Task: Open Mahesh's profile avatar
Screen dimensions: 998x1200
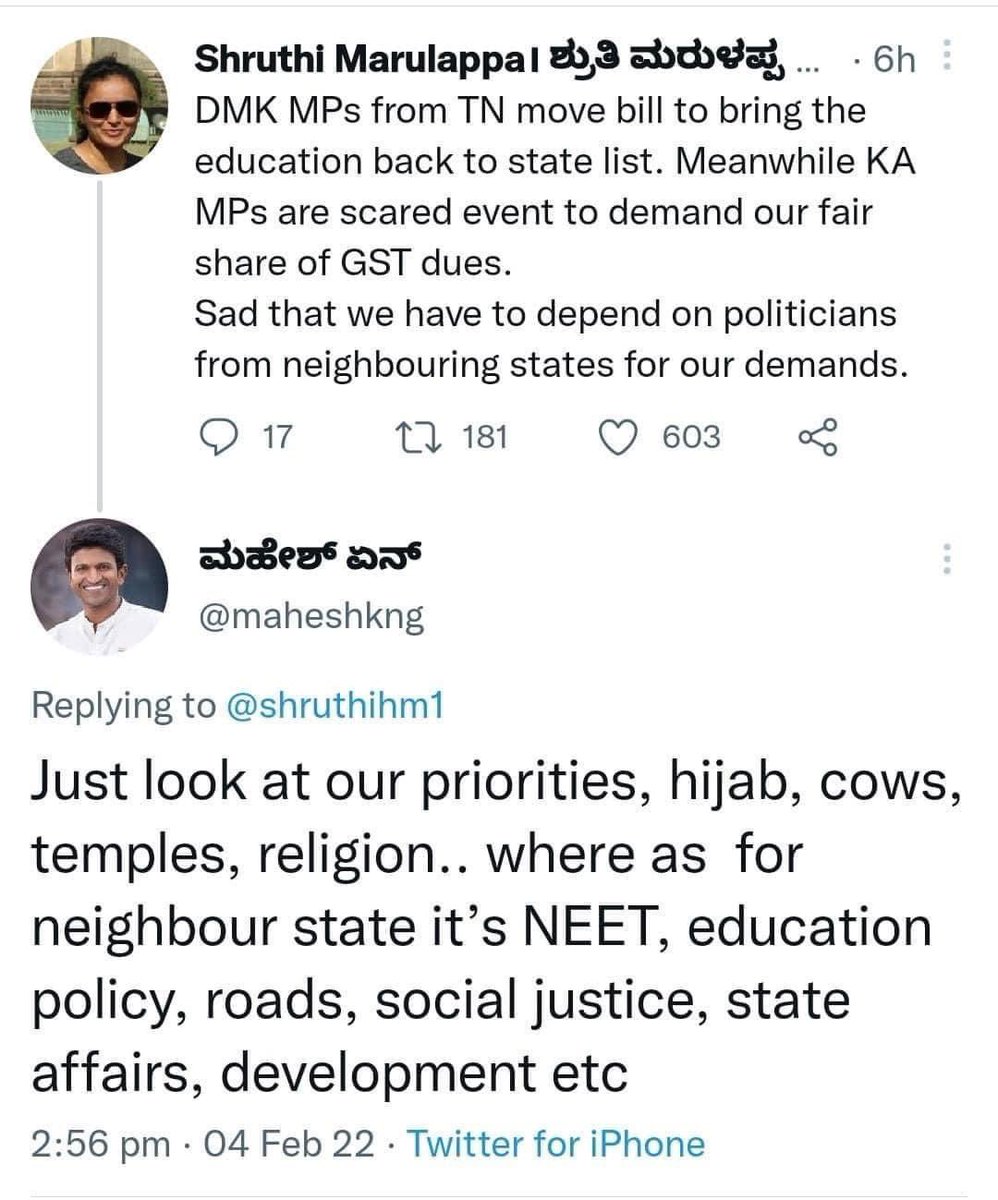Action: point(98,586)
